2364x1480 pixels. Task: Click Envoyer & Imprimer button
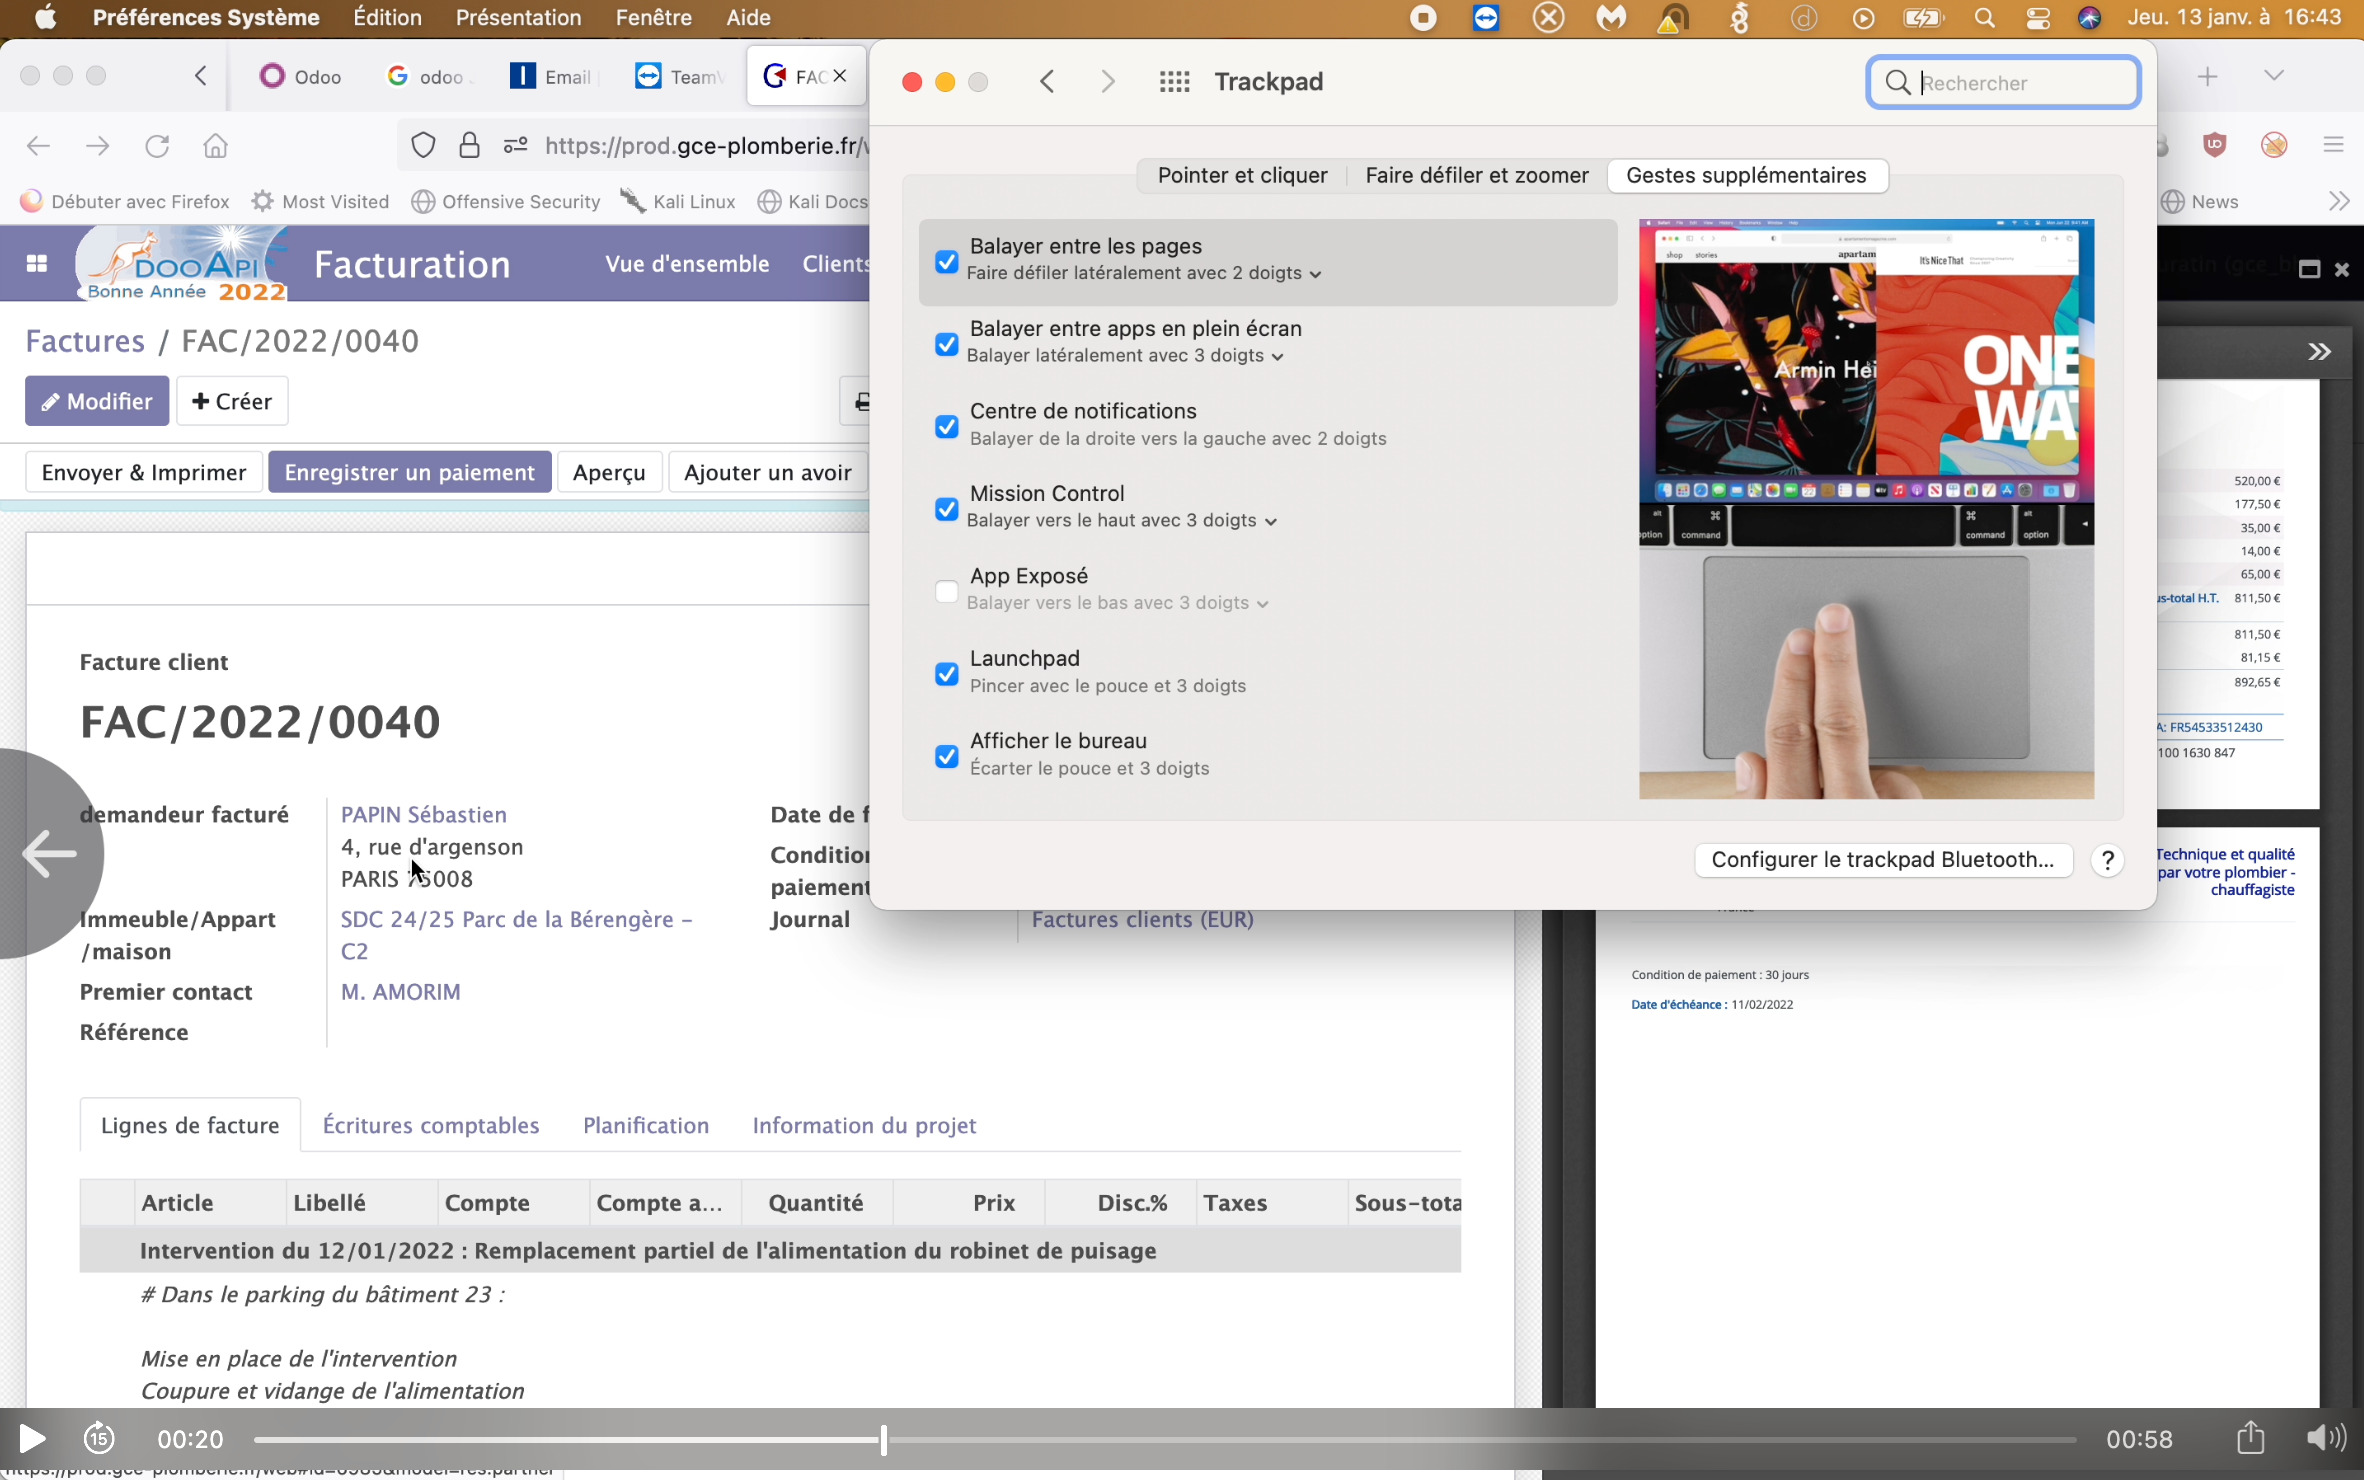pos(144,472)
